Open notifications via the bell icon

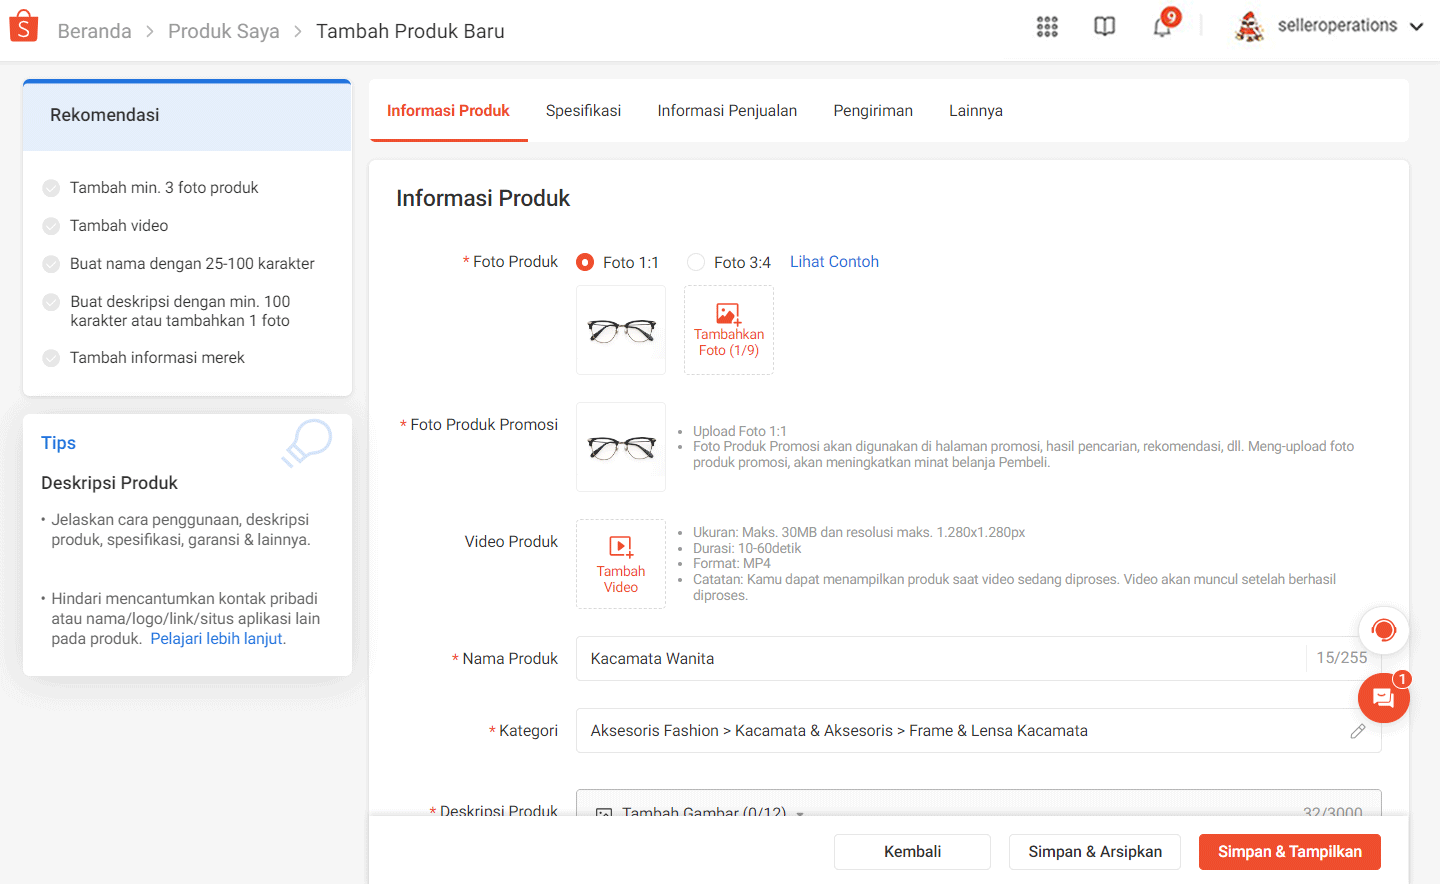(1161, 27)
